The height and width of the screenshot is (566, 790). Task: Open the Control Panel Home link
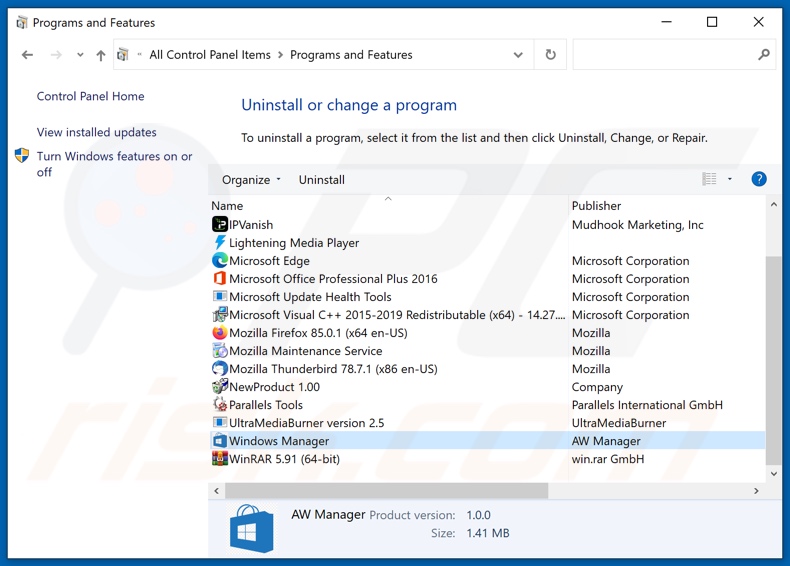[90, 96]
